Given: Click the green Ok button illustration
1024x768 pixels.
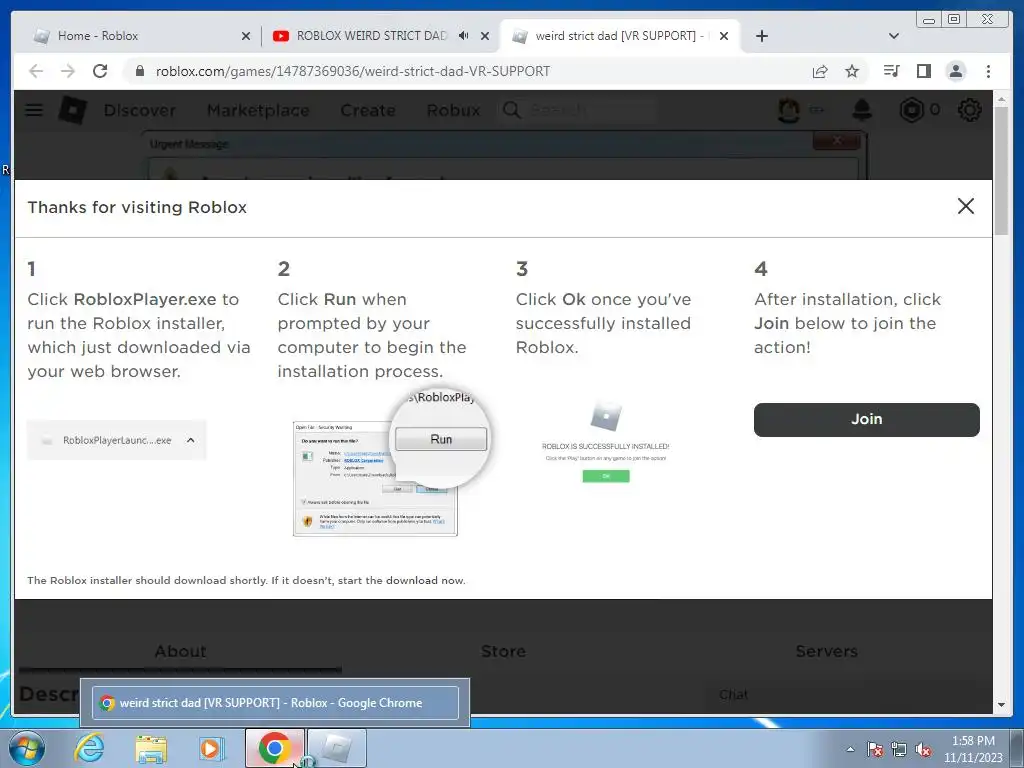Looking at the screenshot, I should click(606, 476).
